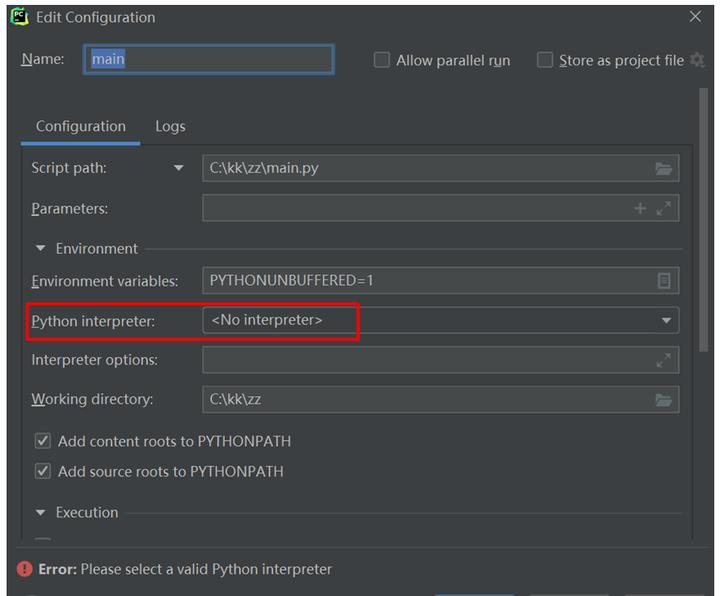720x596 pixels.
Task: Switch to the Logs tab
Action: pyautogui.click(x=170, y=126)
